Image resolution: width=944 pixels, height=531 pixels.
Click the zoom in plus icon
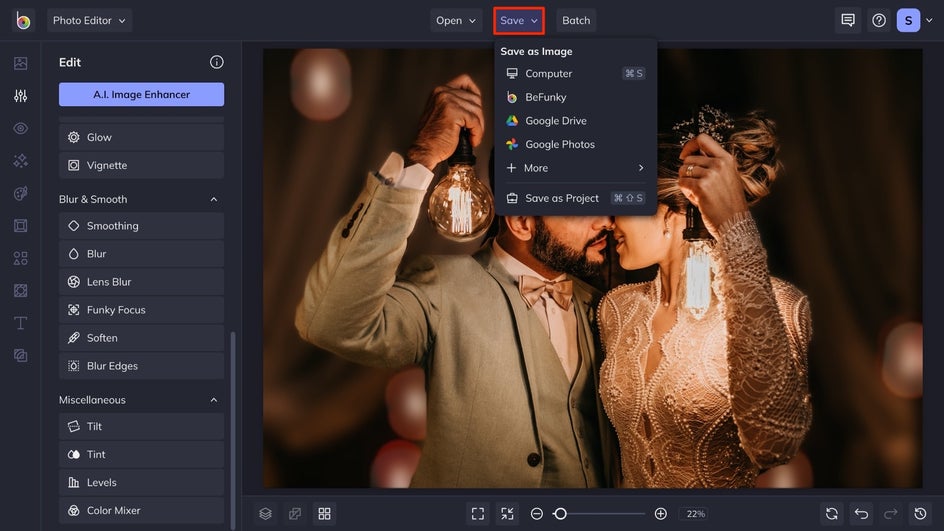tap(660, 513)
